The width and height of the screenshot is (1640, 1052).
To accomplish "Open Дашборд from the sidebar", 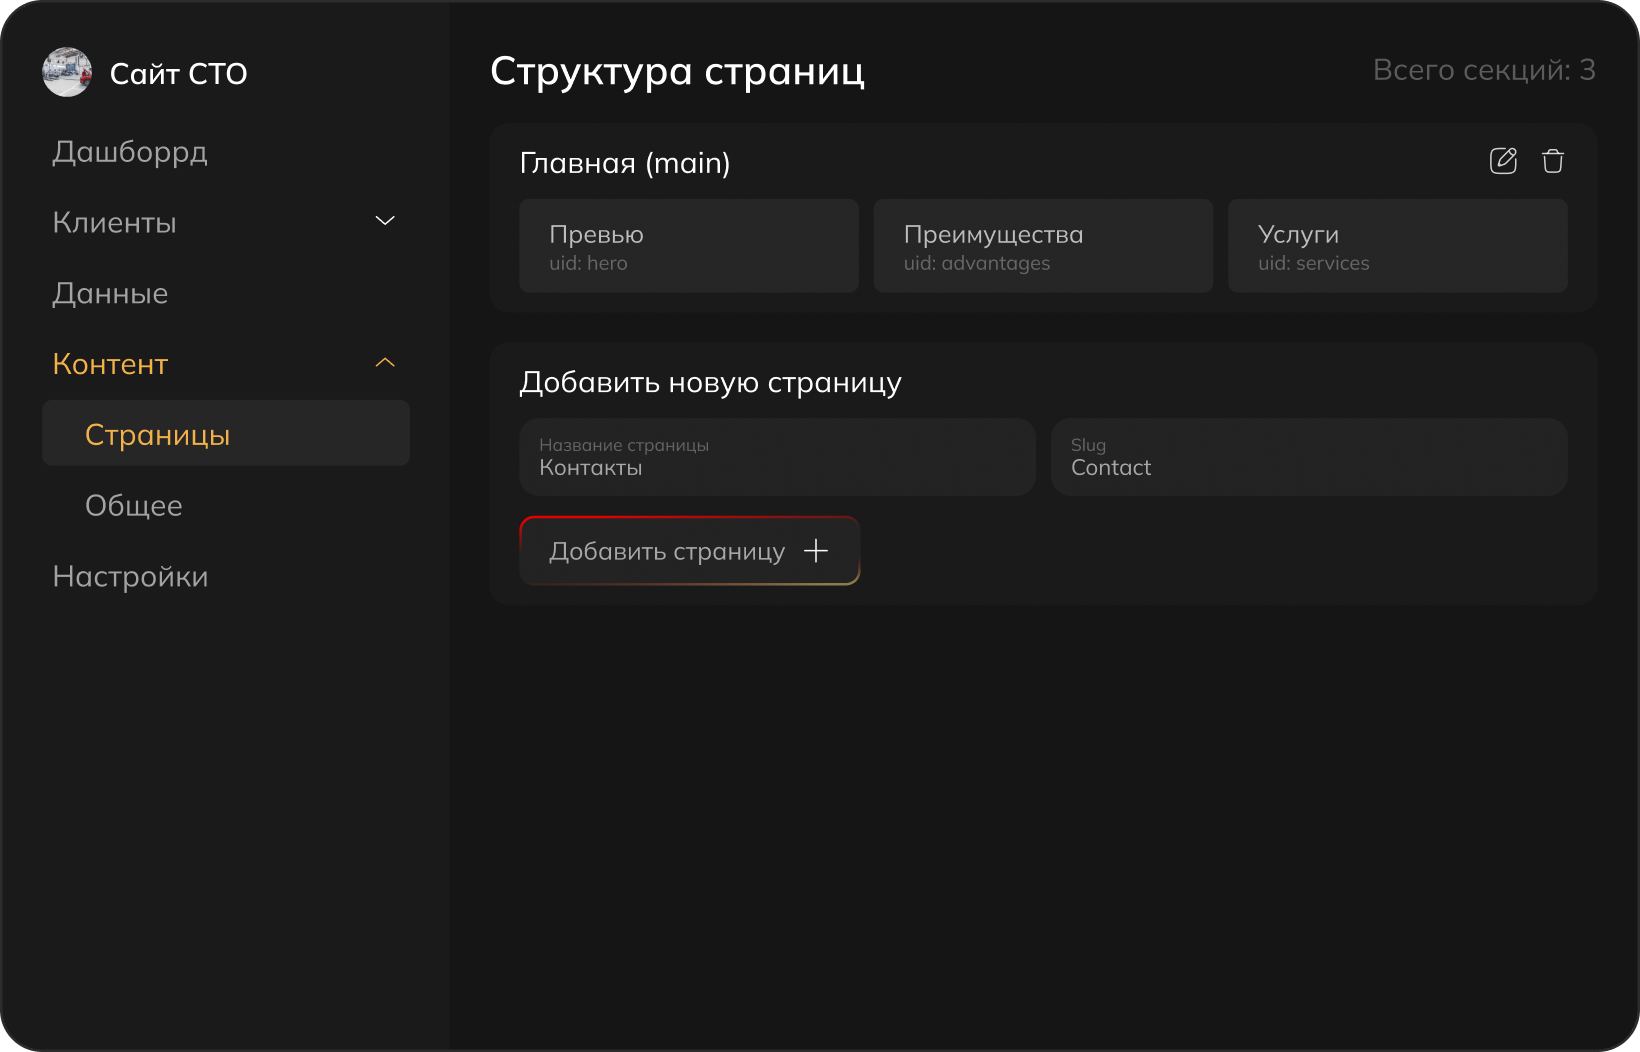I will pyautogui.click(x=130, y=152).
